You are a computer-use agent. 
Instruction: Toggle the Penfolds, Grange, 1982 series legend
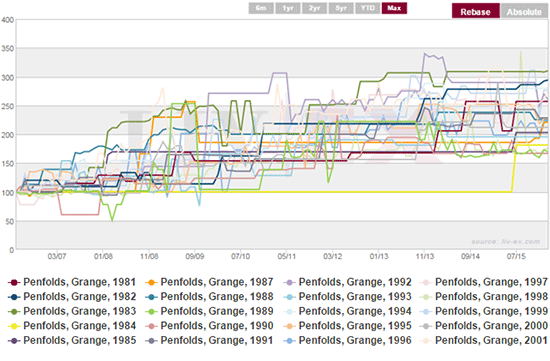[x=72, y=296]
